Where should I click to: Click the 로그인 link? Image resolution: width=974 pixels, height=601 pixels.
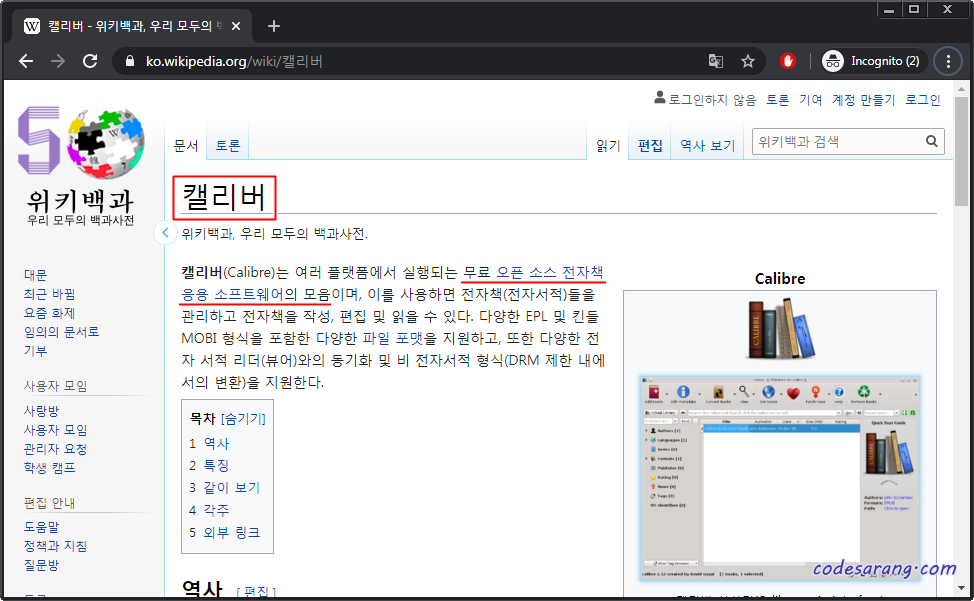922,100
